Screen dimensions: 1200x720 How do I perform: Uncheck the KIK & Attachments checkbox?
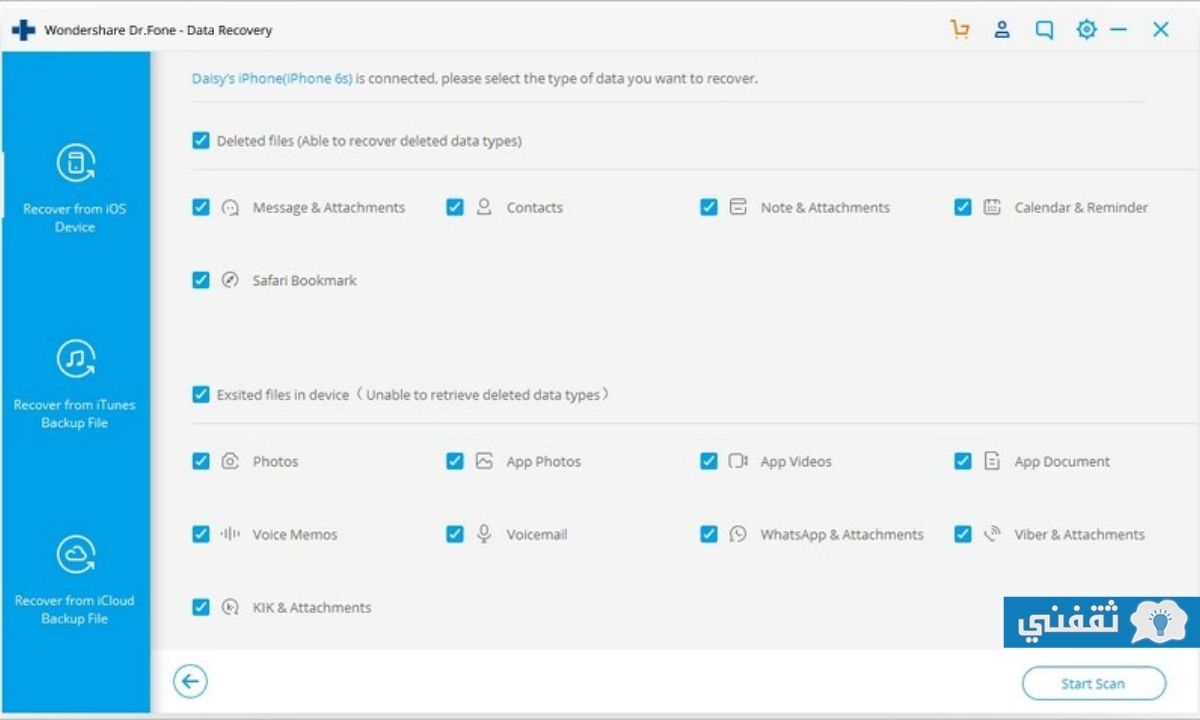(x=201, y=607)
